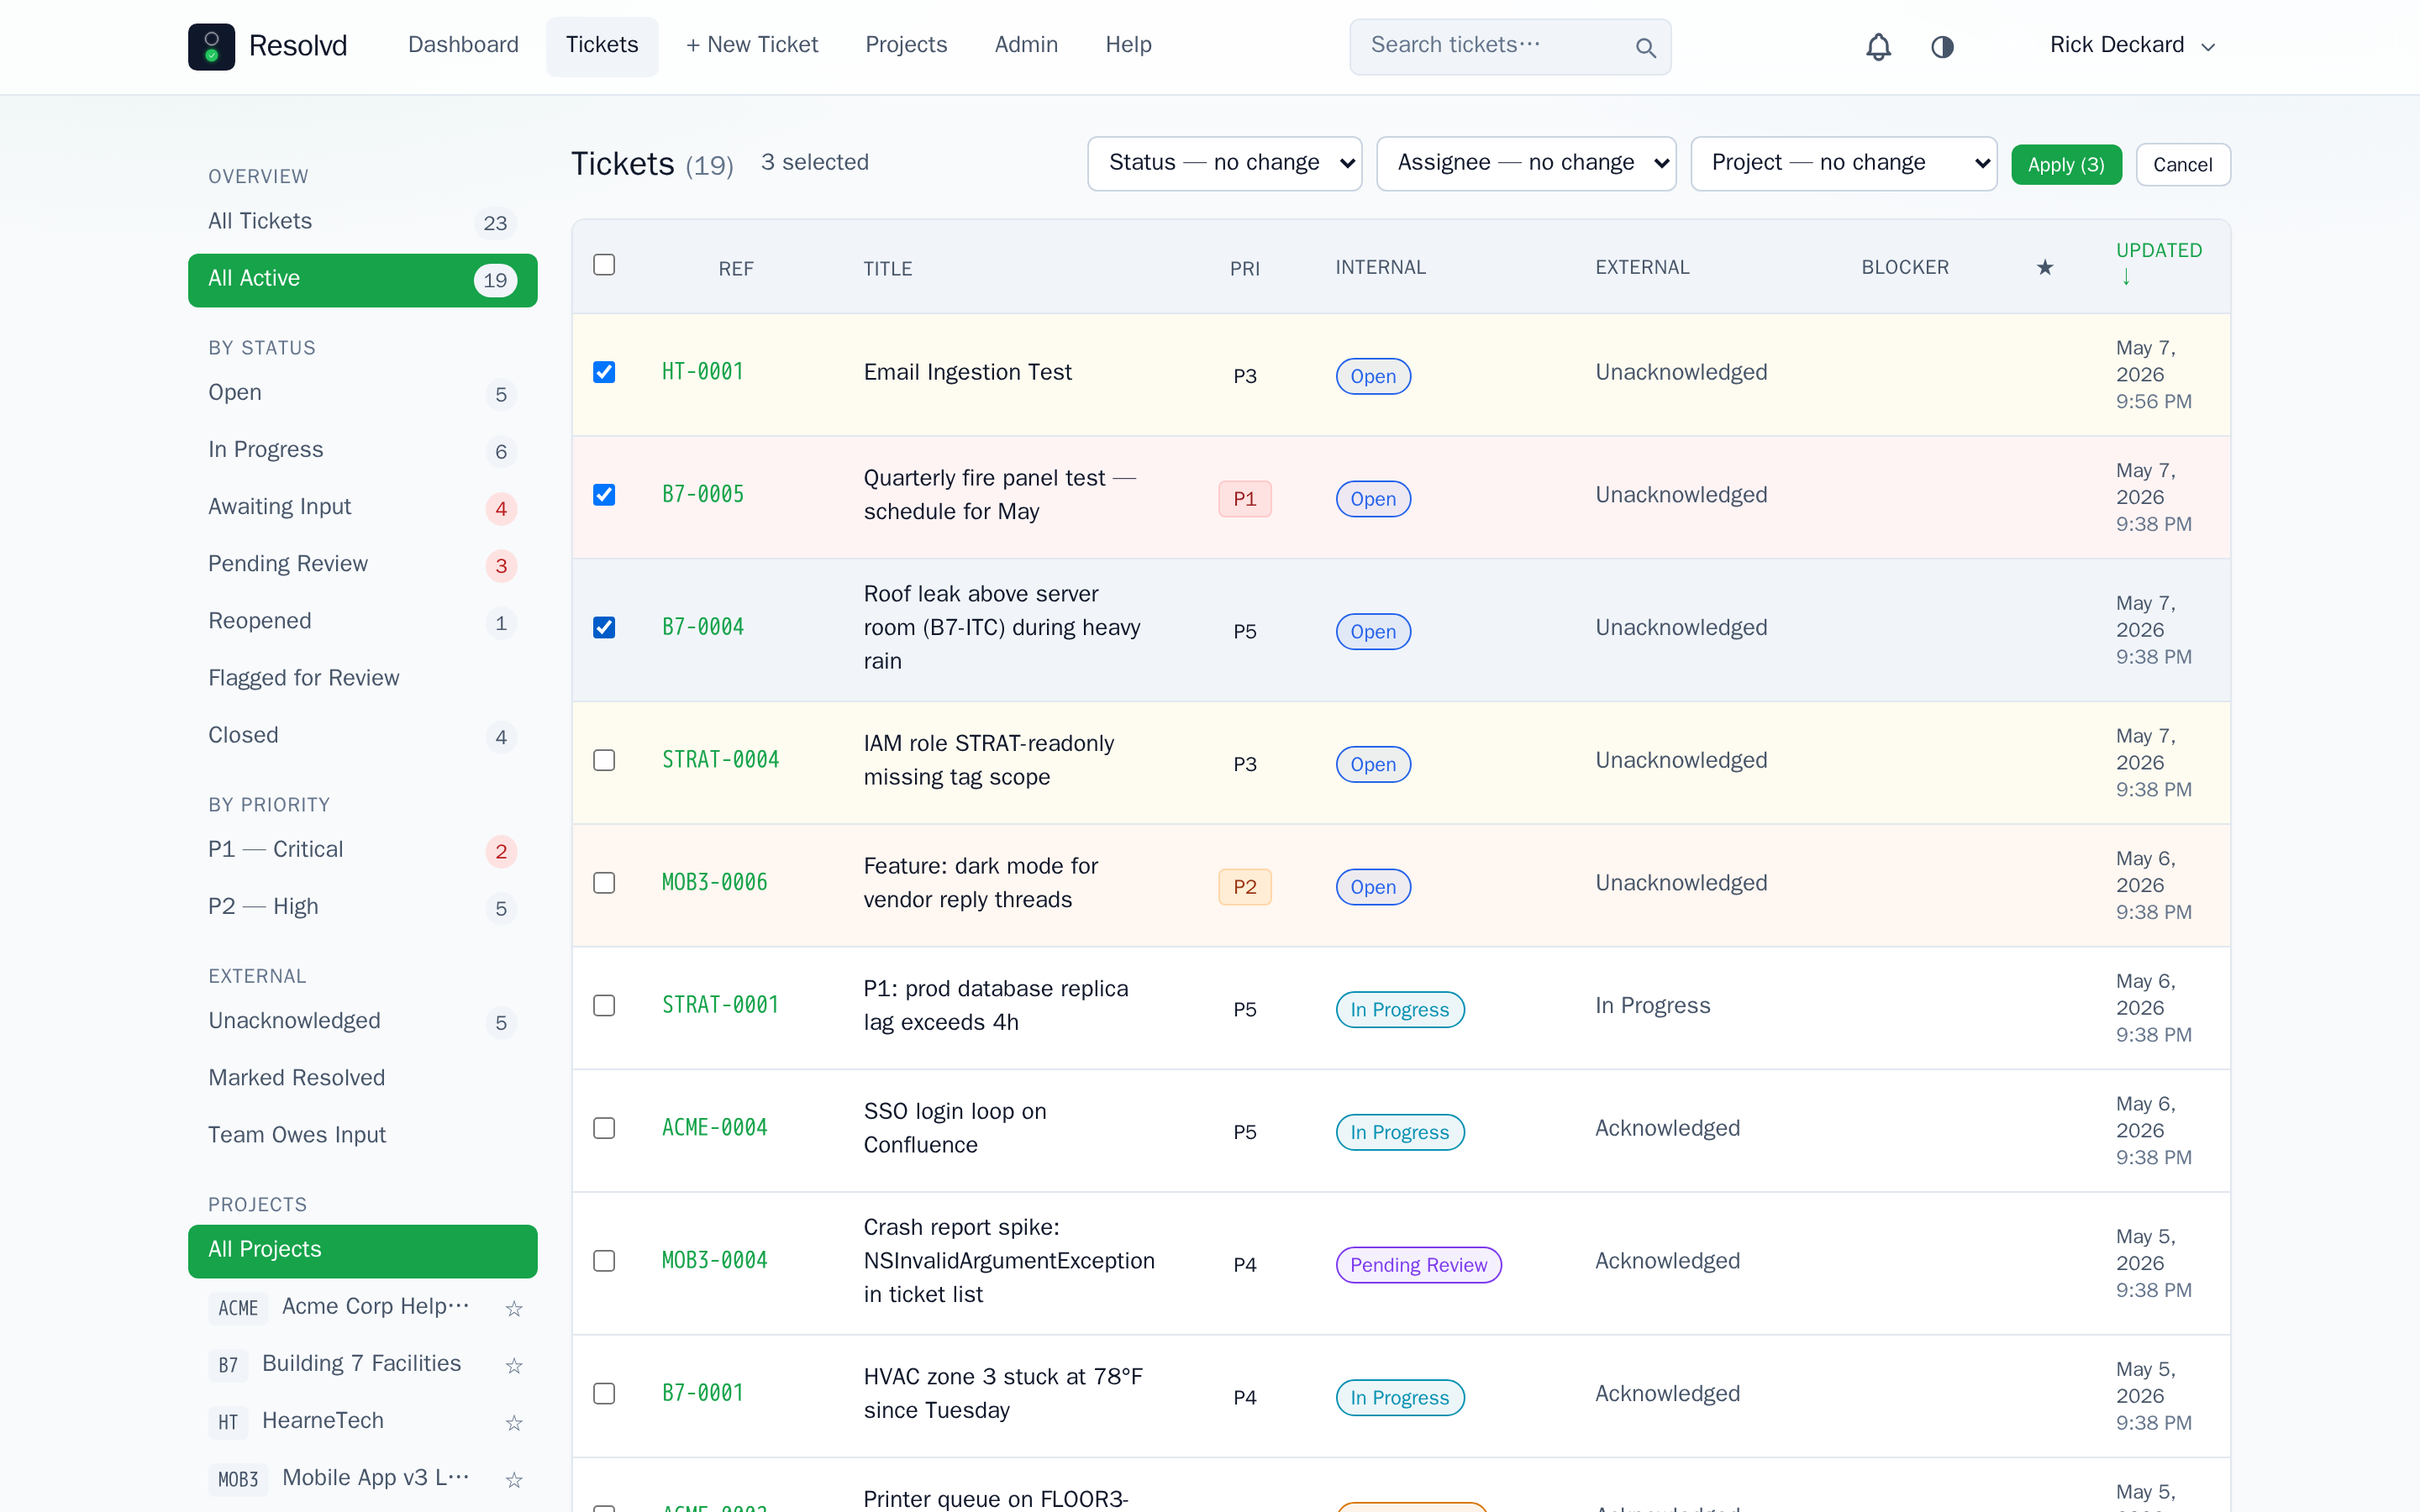Viewport: 2420px width, 1512px height.
Task: Open the Help nav item
Action: pyautogui.click(x=1128, y=45)
